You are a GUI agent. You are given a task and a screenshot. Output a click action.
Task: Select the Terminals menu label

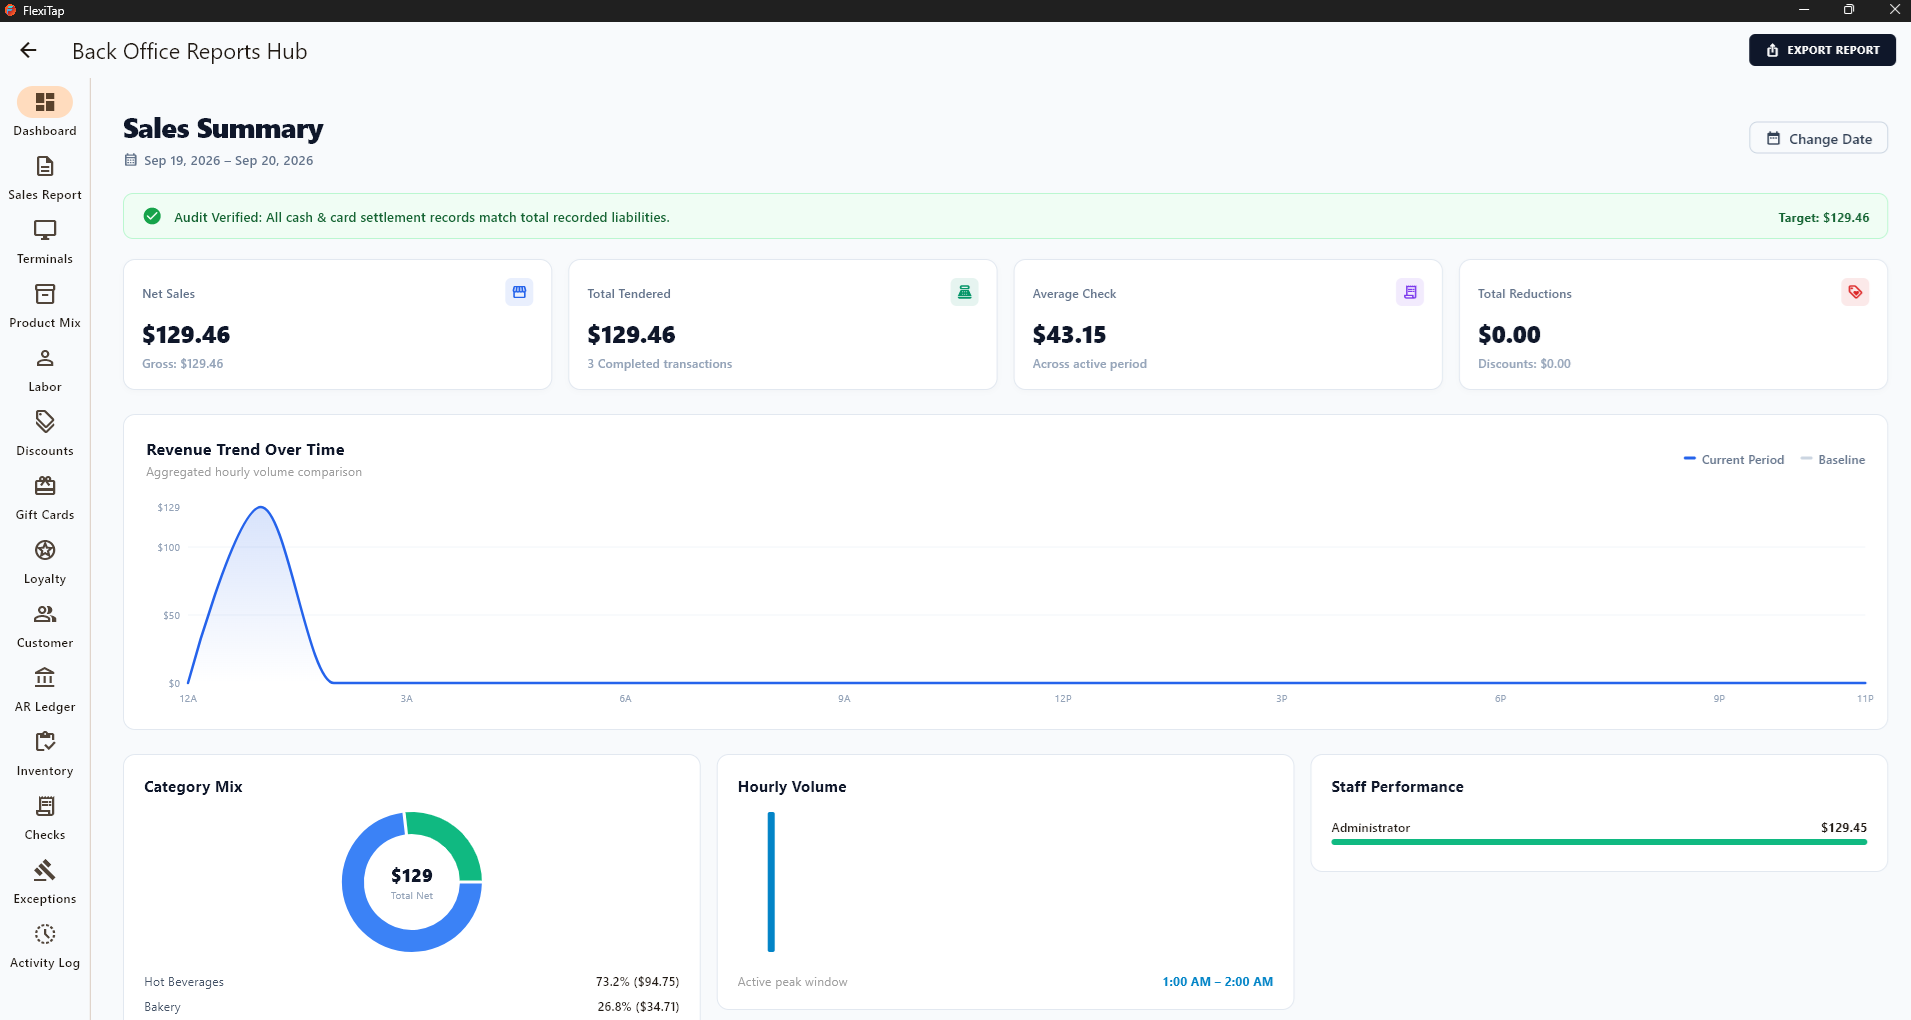(x=45, y=259)
